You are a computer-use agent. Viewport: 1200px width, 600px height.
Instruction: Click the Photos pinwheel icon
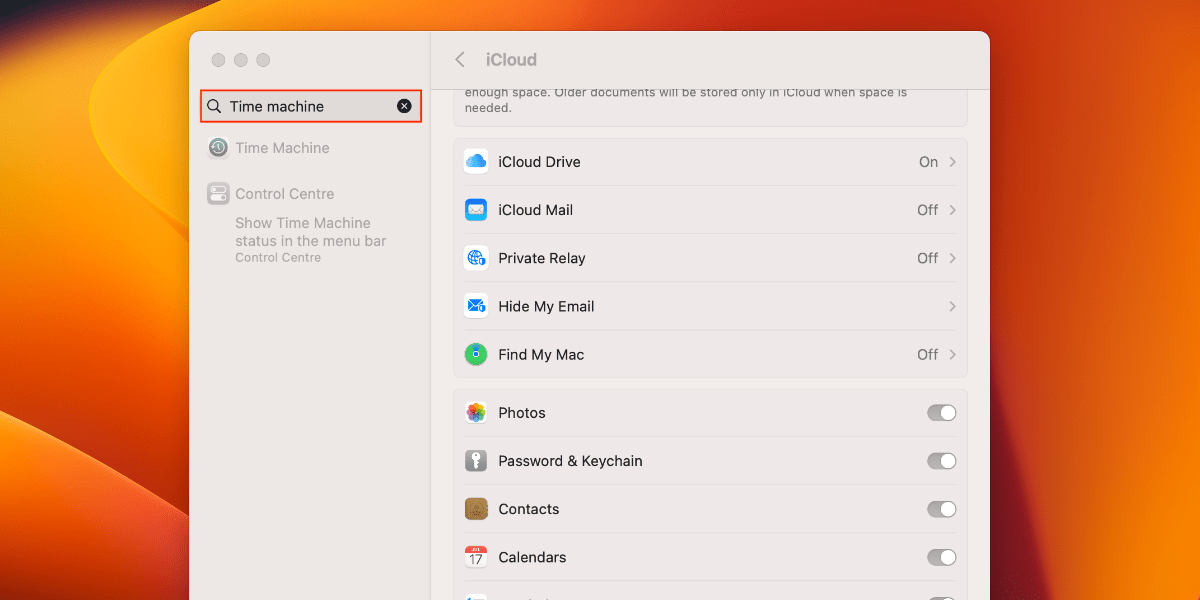coord(475,412)
